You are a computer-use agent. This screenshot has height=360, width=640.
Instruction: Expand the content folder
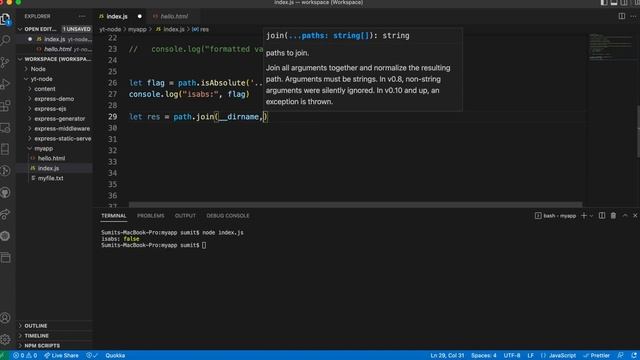pyautogui.click(x=55, y=89)
